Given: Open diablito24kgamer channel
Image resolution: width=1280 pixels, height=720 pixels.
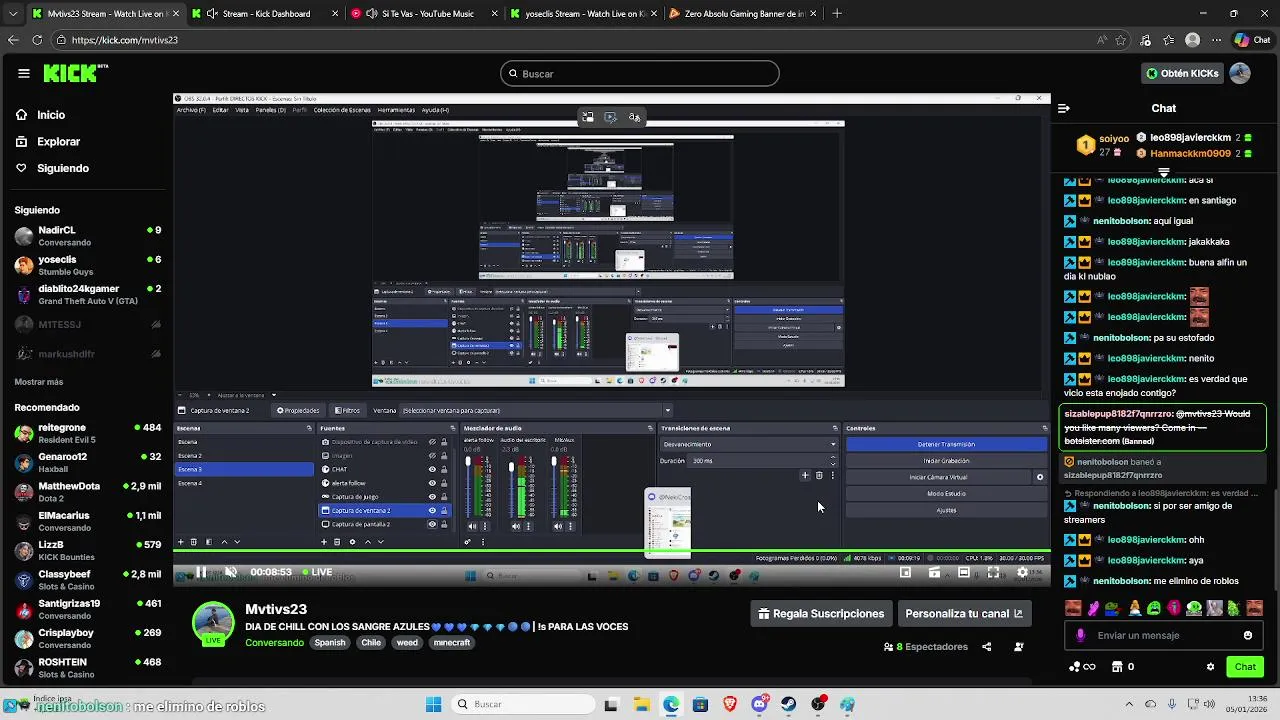Looking at the screenshot, I should [x=87, y=294].
